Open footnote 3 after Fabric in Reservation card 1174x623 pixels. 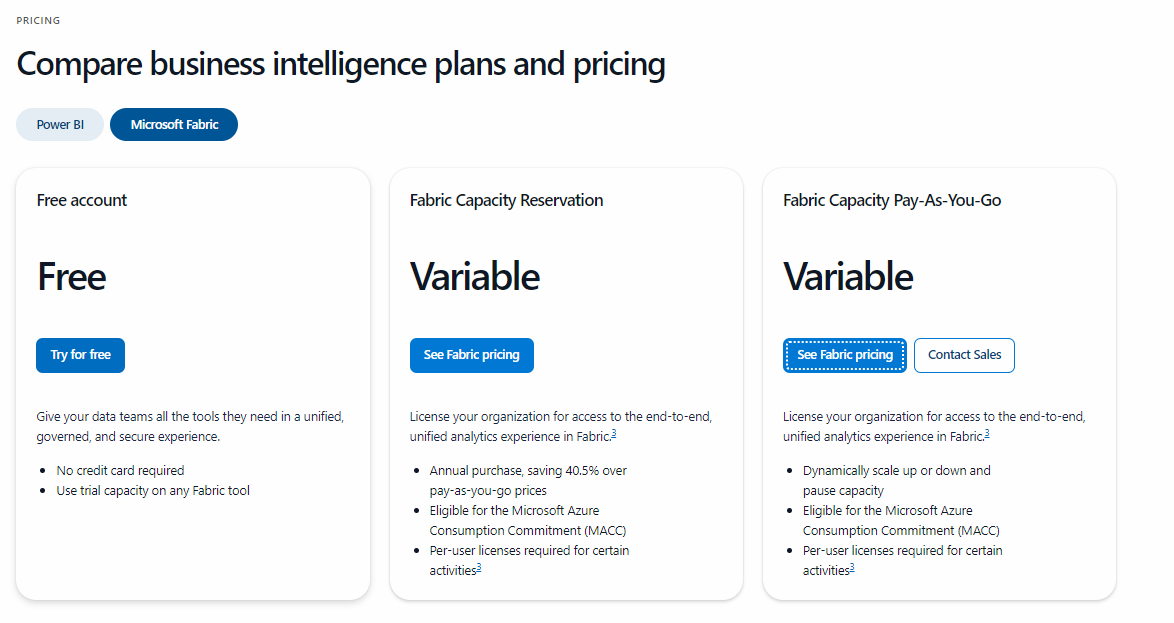coord(614,434)
